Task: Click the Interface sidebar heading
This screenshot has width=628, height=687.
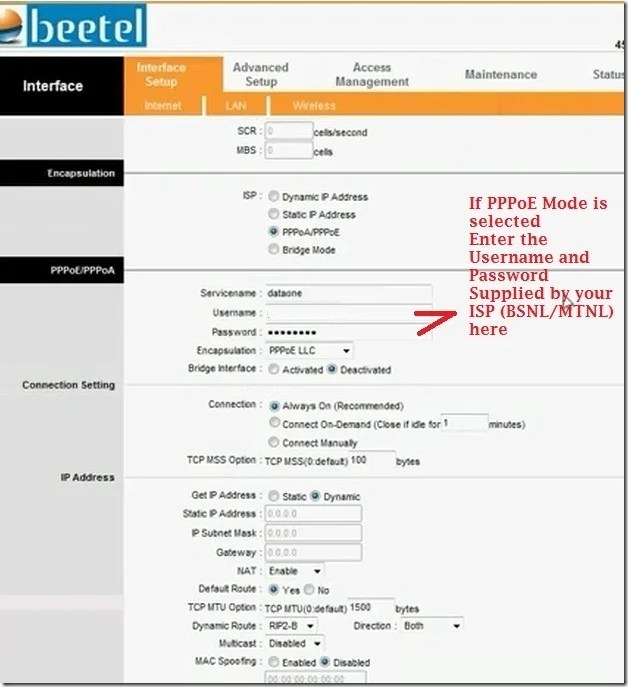Action: point(53,86)
